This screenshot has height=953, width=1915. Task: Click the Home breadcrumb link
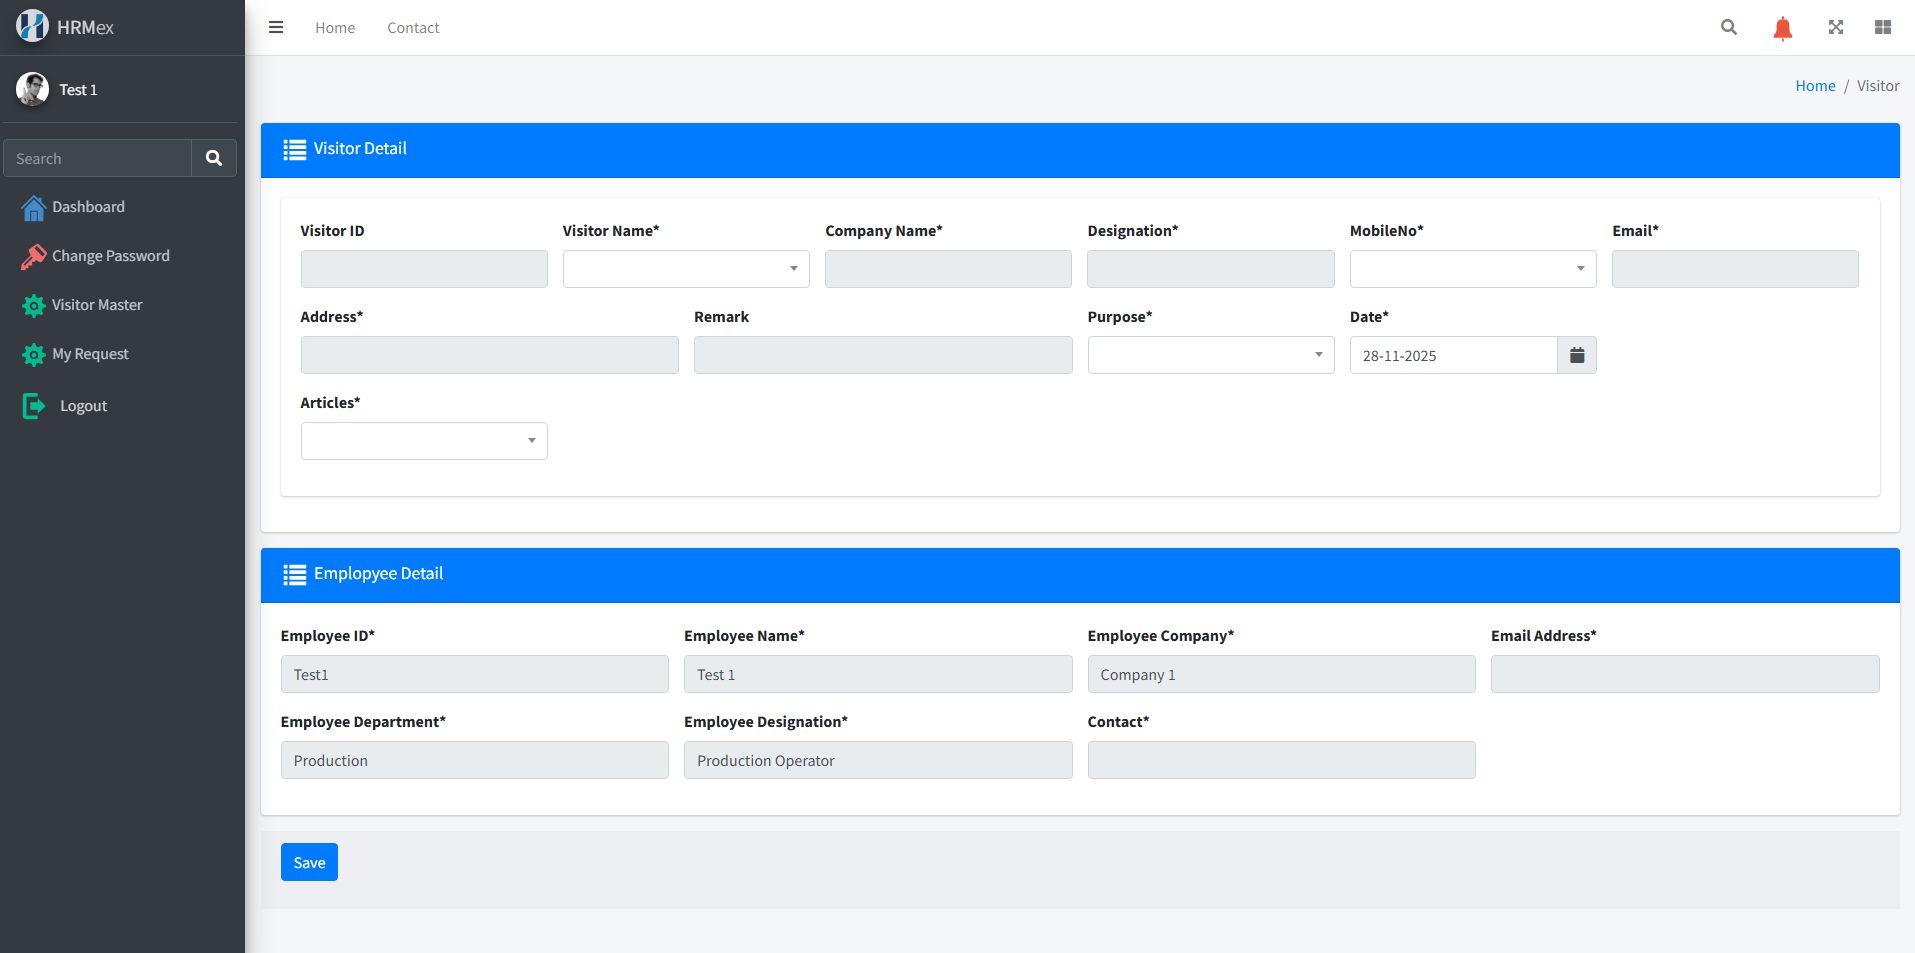click(x=1814, y=86)
